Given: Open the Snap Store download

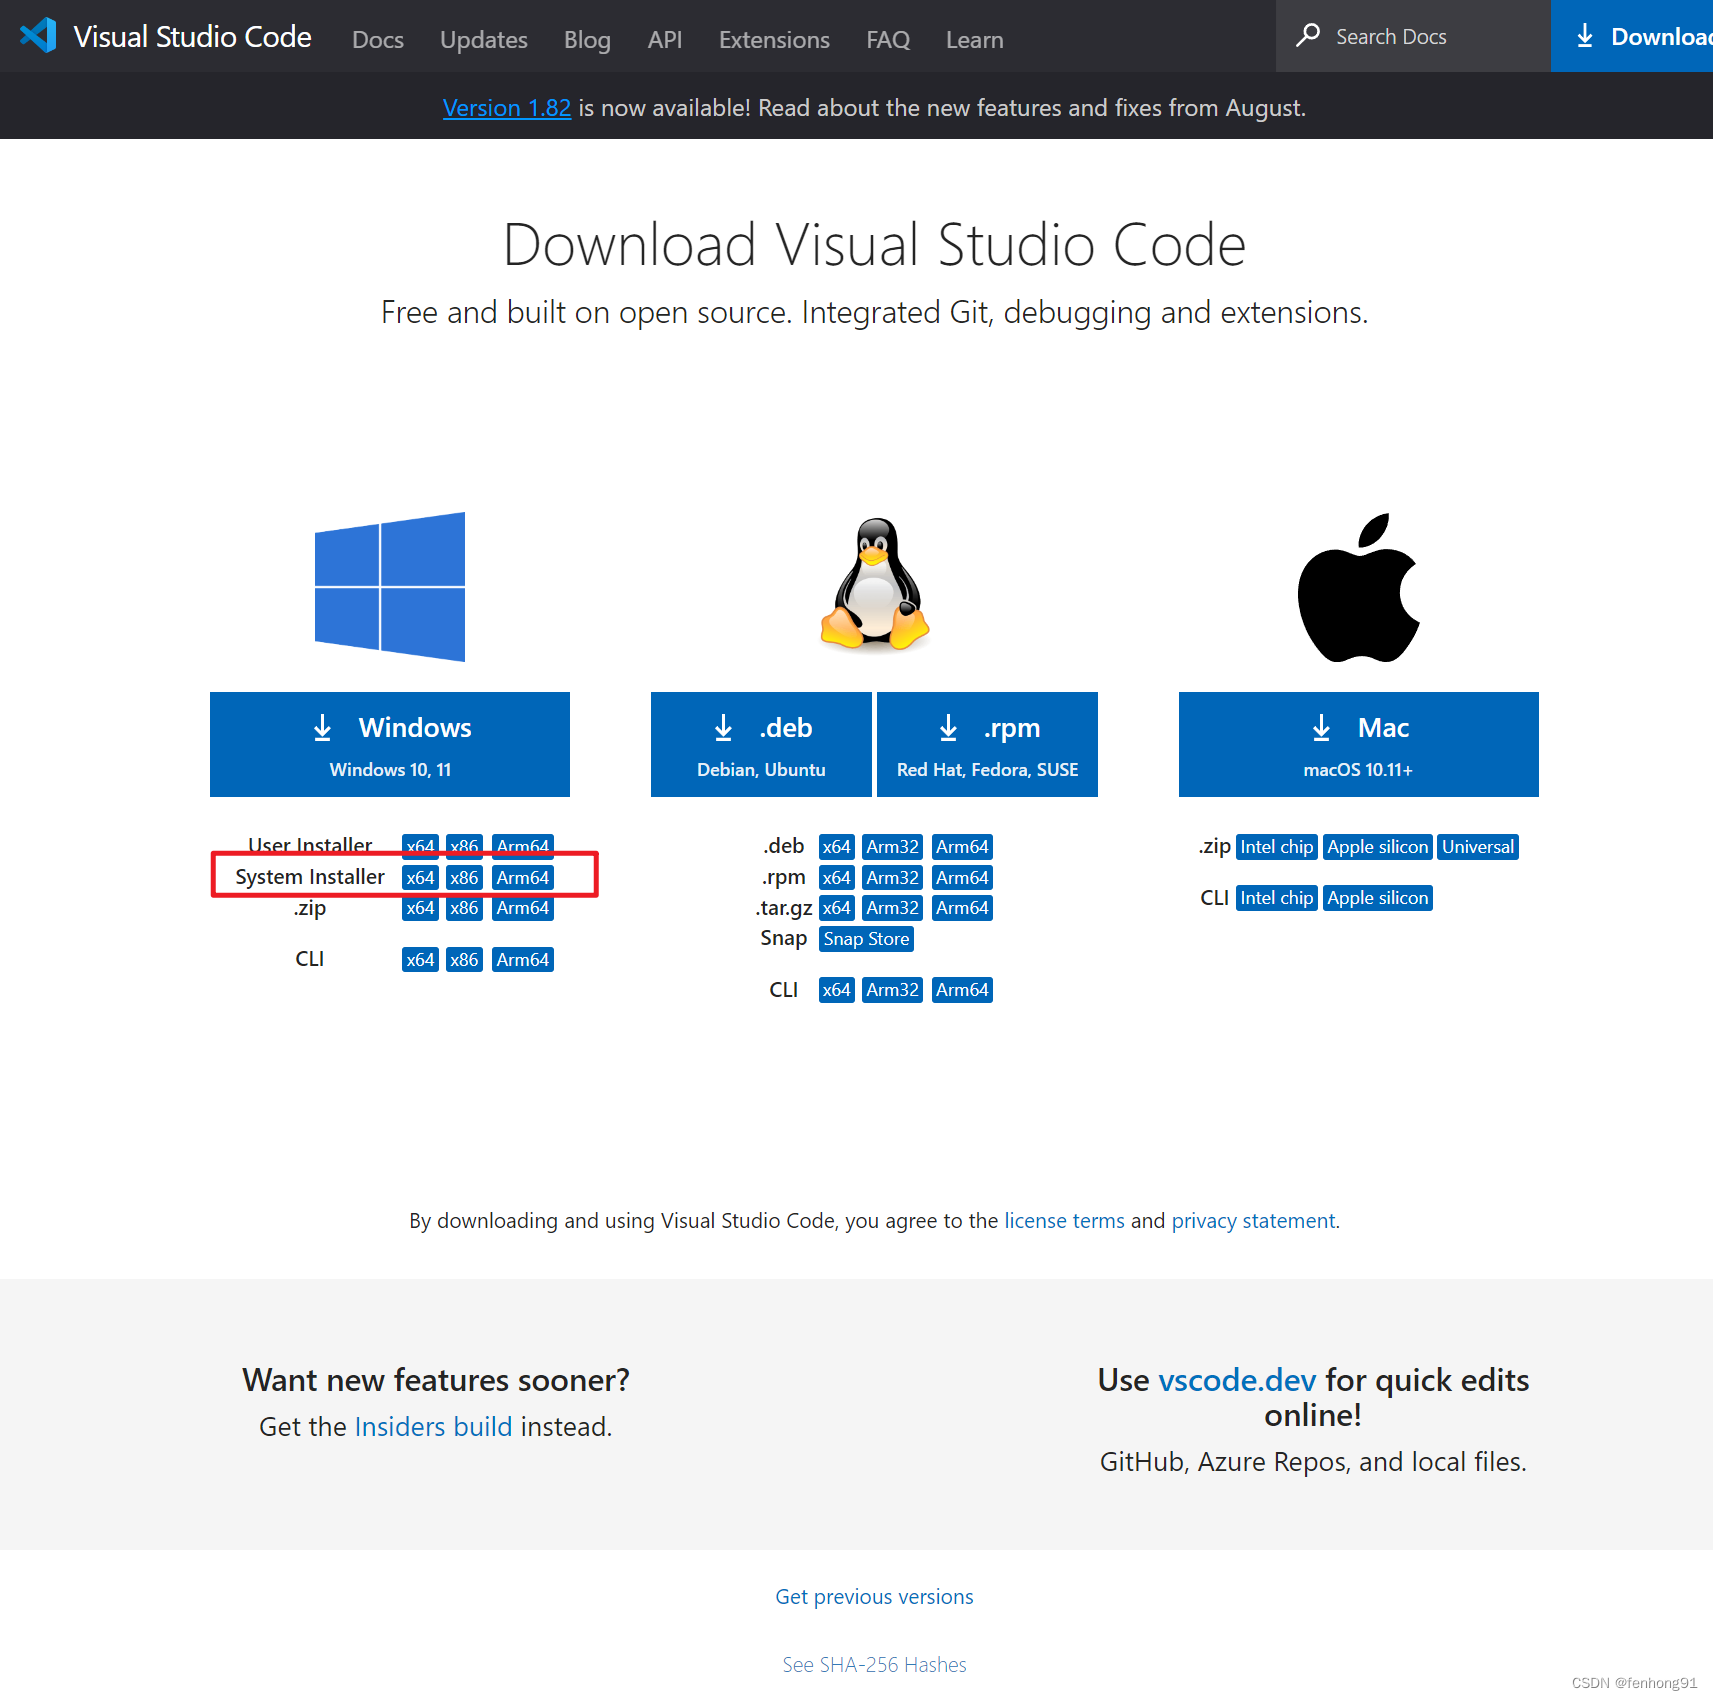Looking at the screenshot, I should 865,938.
